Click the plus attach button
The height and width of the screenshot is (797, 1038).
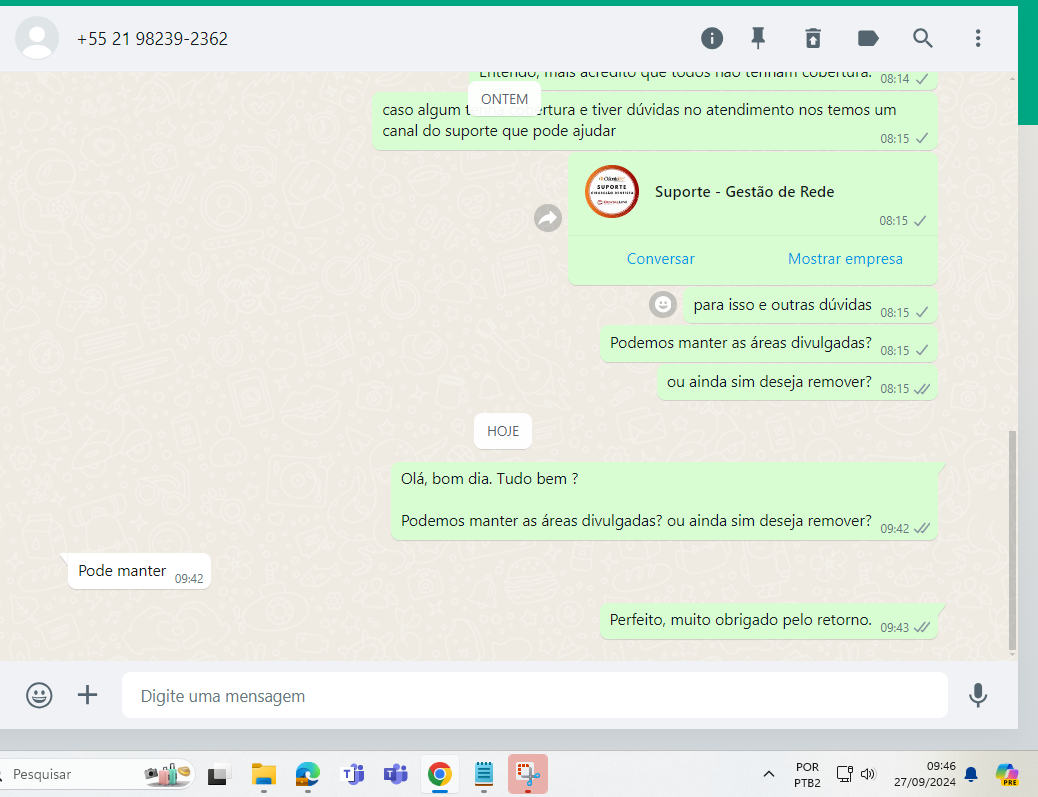[88, 695]
